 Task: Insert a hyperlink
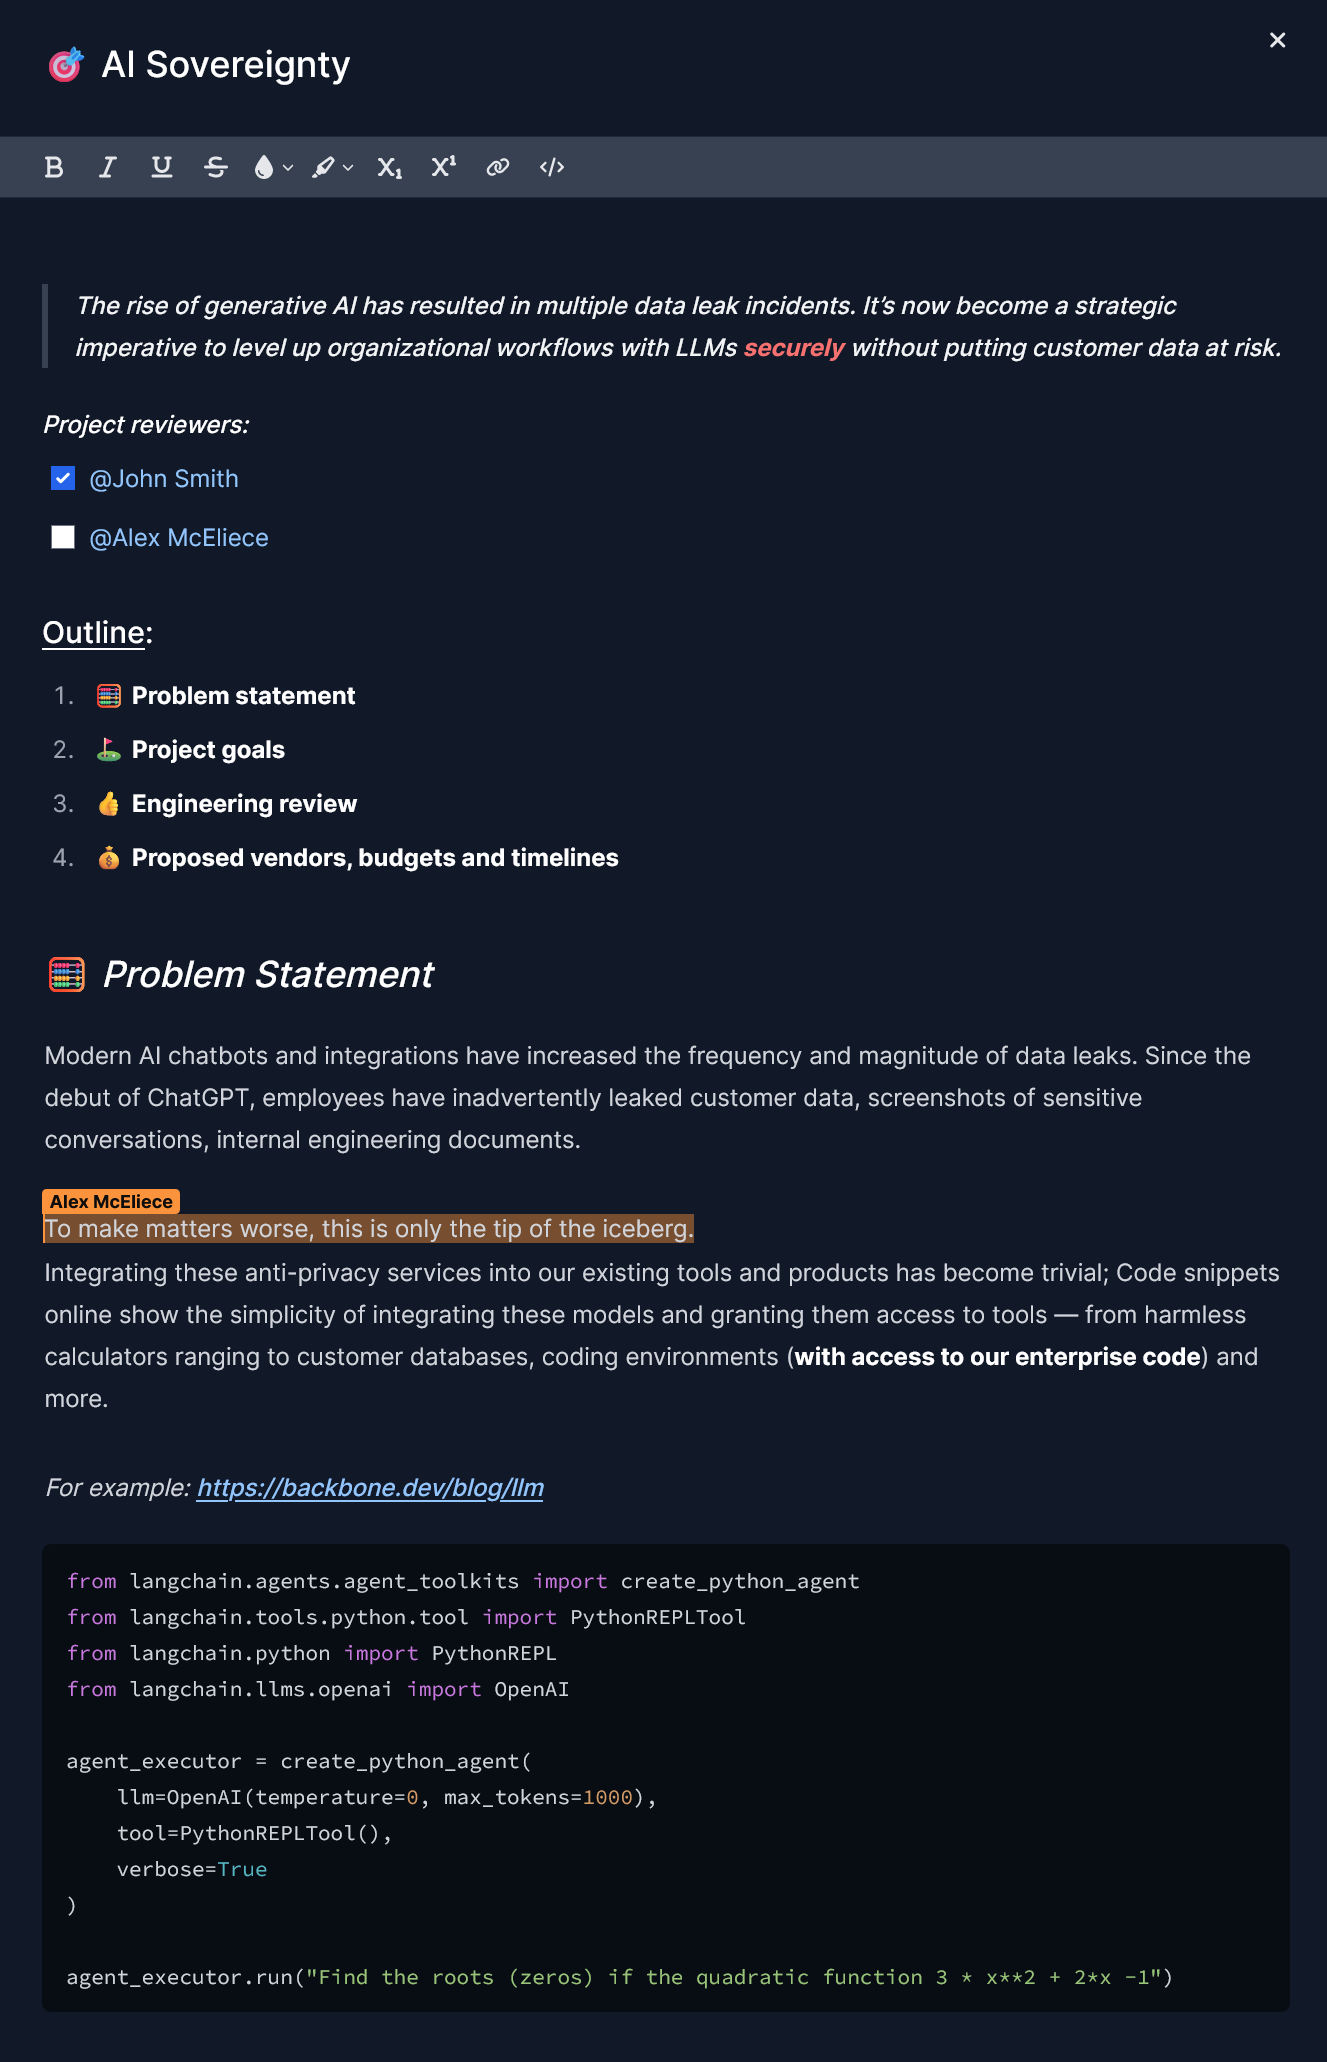click(x=497, y=167)
